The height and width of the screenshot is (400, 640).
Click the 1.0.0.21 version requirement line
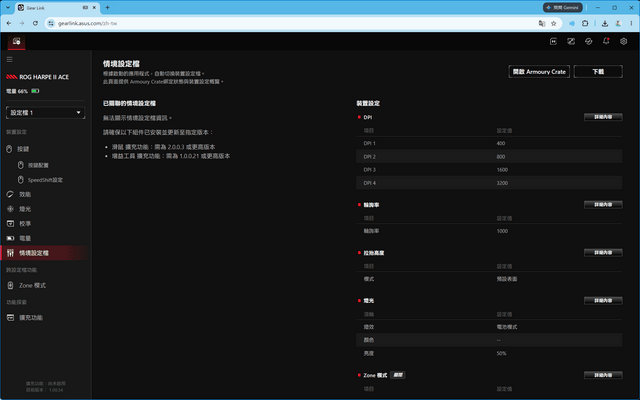pyautogui.click(x=171, y=156)
